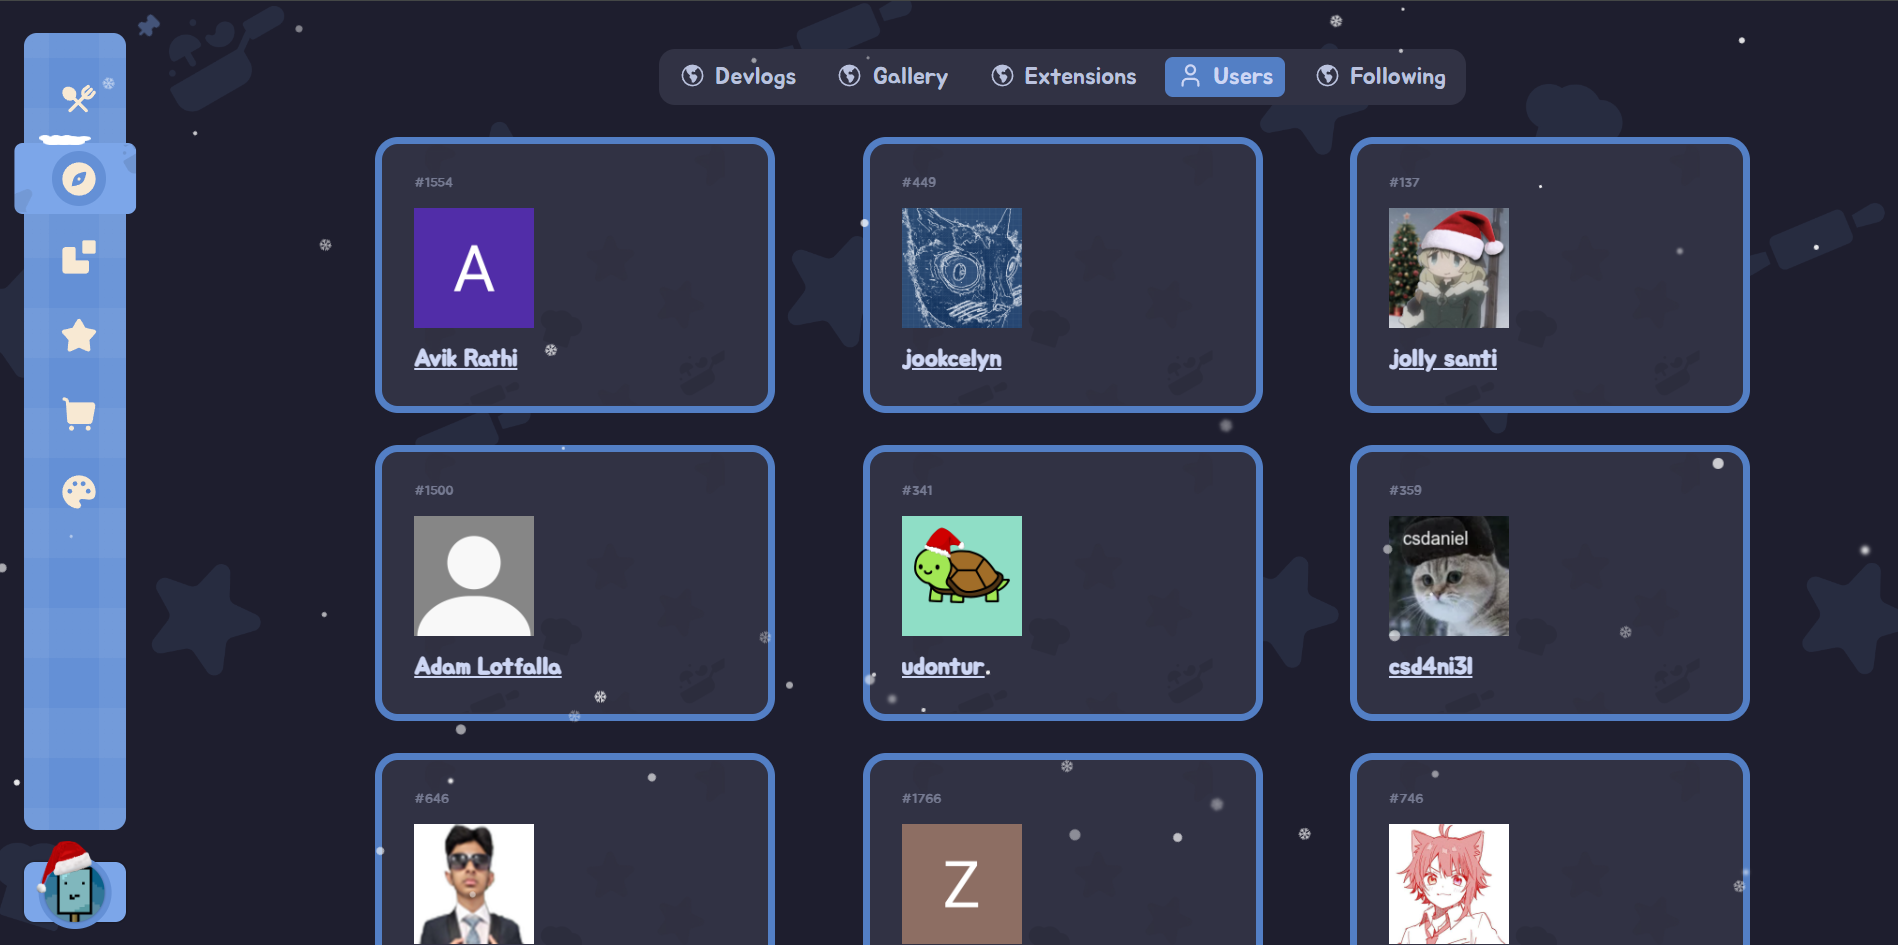Click the paint palette icon in sidebar
Viewport: 1898px width, 945px height.
(x=78, y=491)
